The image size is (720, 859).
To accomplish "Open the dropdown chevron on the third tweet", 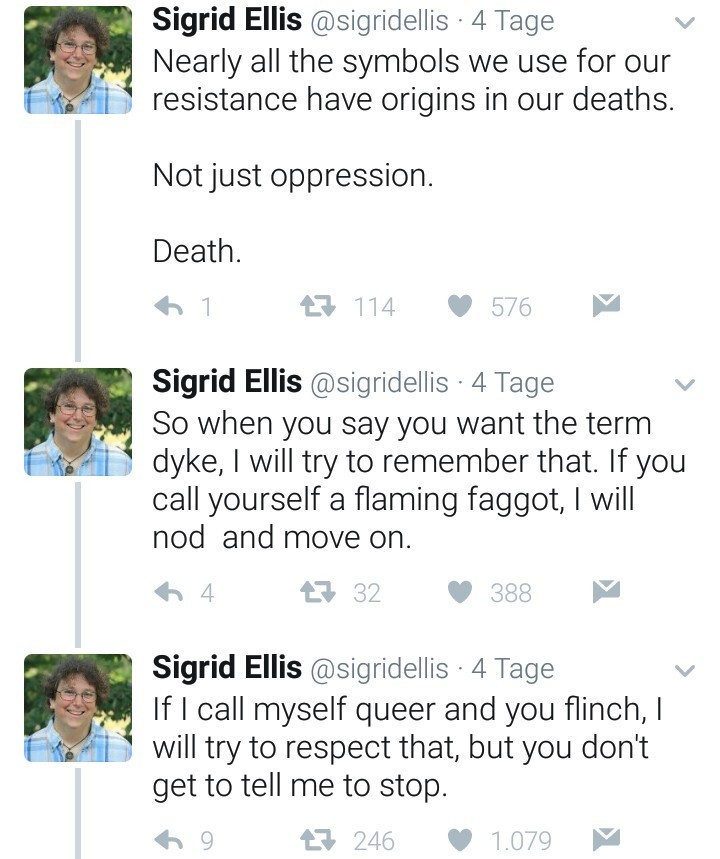I will (685, 671).
